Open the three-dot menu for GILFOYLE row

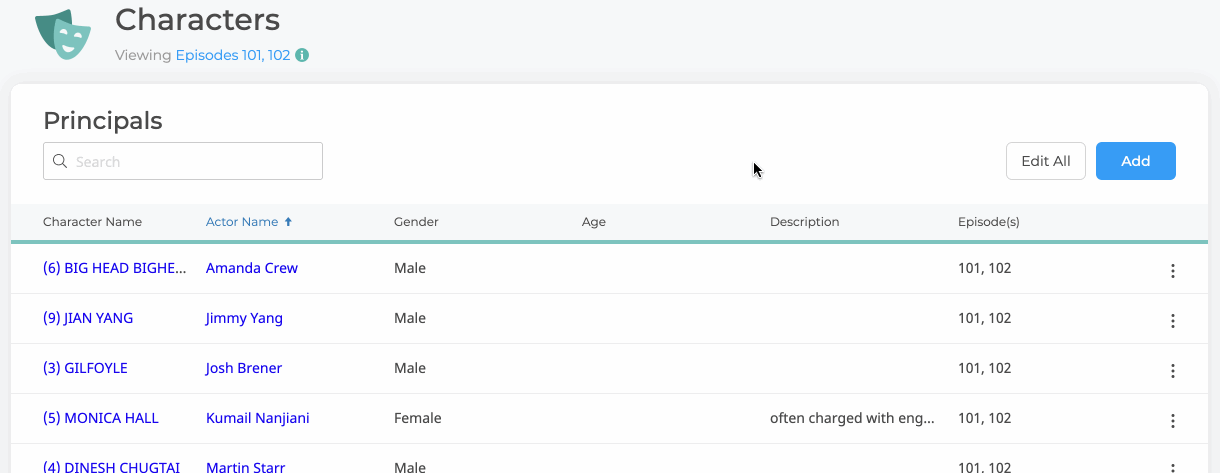tap(1173, 371)
